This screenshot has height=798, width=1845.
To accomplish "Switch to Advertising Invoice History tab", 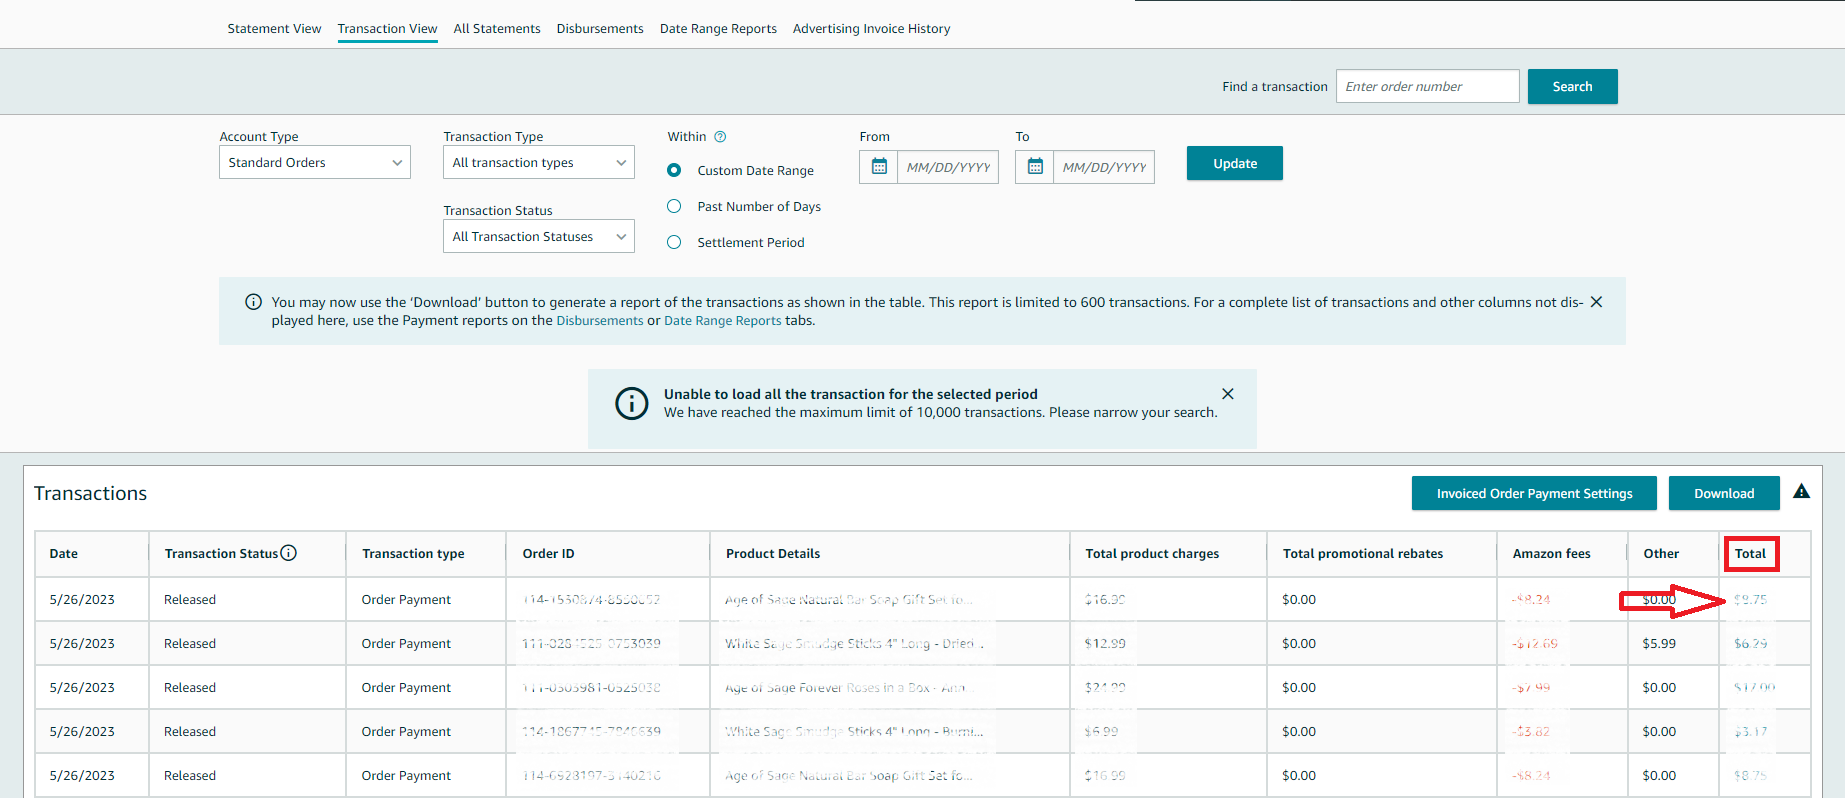I will [x=872, y=29].
